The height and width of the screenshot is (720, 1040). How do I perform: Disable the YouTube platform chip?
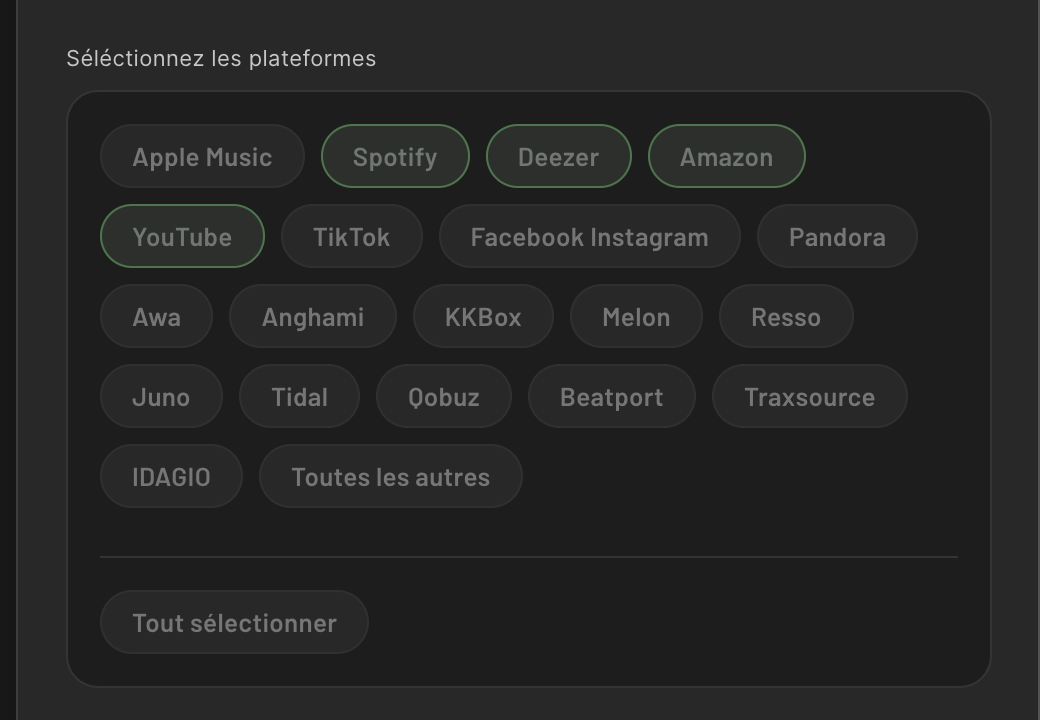182,237
